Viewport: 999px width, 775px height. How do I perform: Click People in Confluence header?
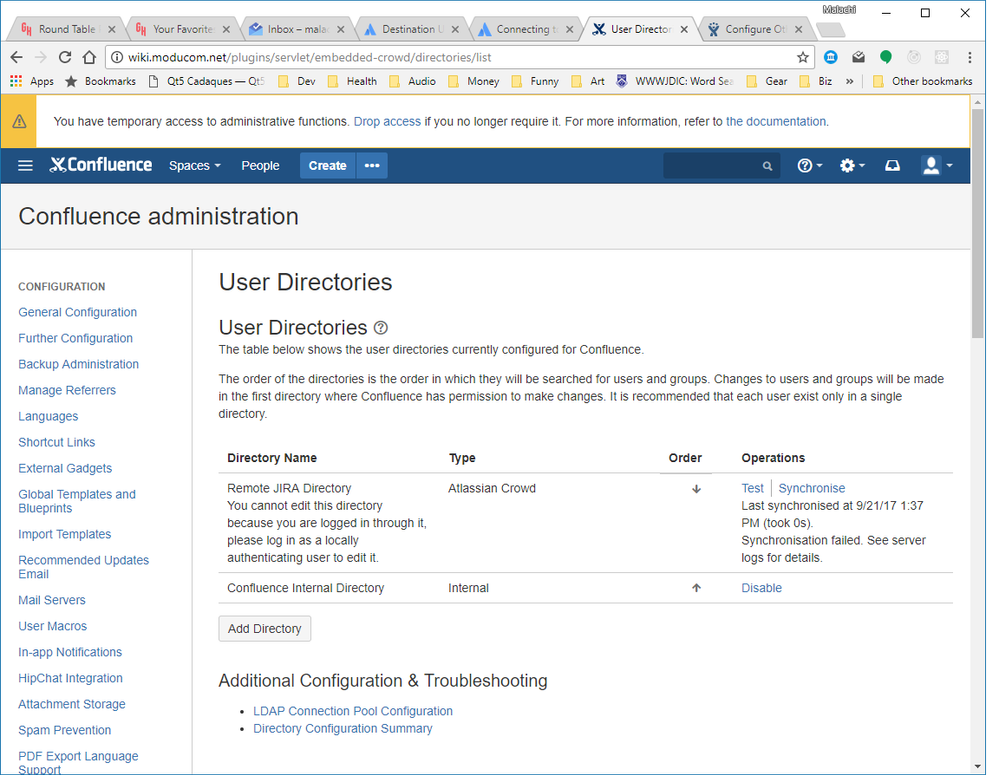(260, 166)
